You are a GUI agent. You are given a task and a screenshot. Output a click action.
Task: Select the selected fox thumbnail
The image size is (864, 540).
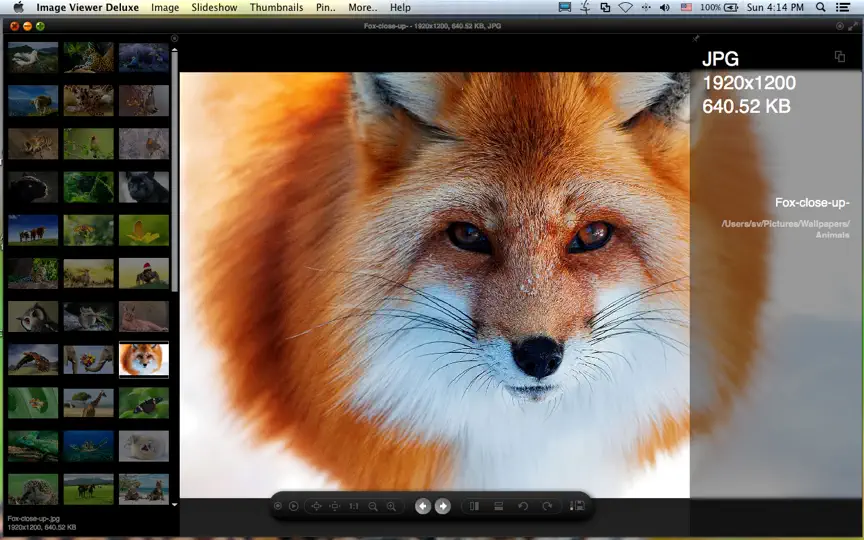[144, 360]
